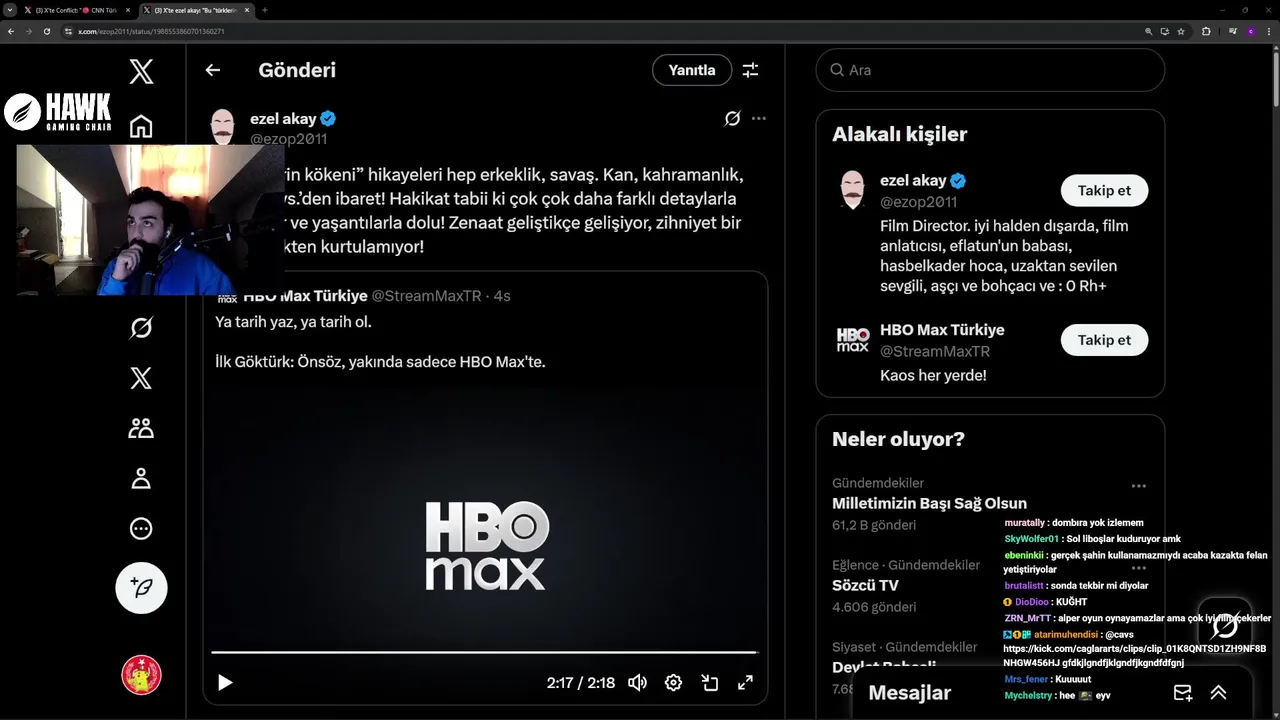1280x720 pixels.
Task: Reload the page
Action: [46, 31]
